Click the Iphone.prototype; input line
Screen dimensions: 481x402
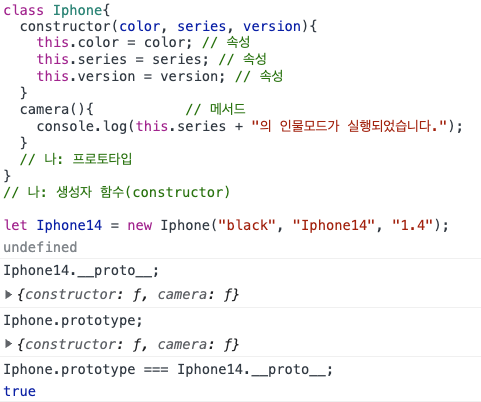click(x=73, y=321)
